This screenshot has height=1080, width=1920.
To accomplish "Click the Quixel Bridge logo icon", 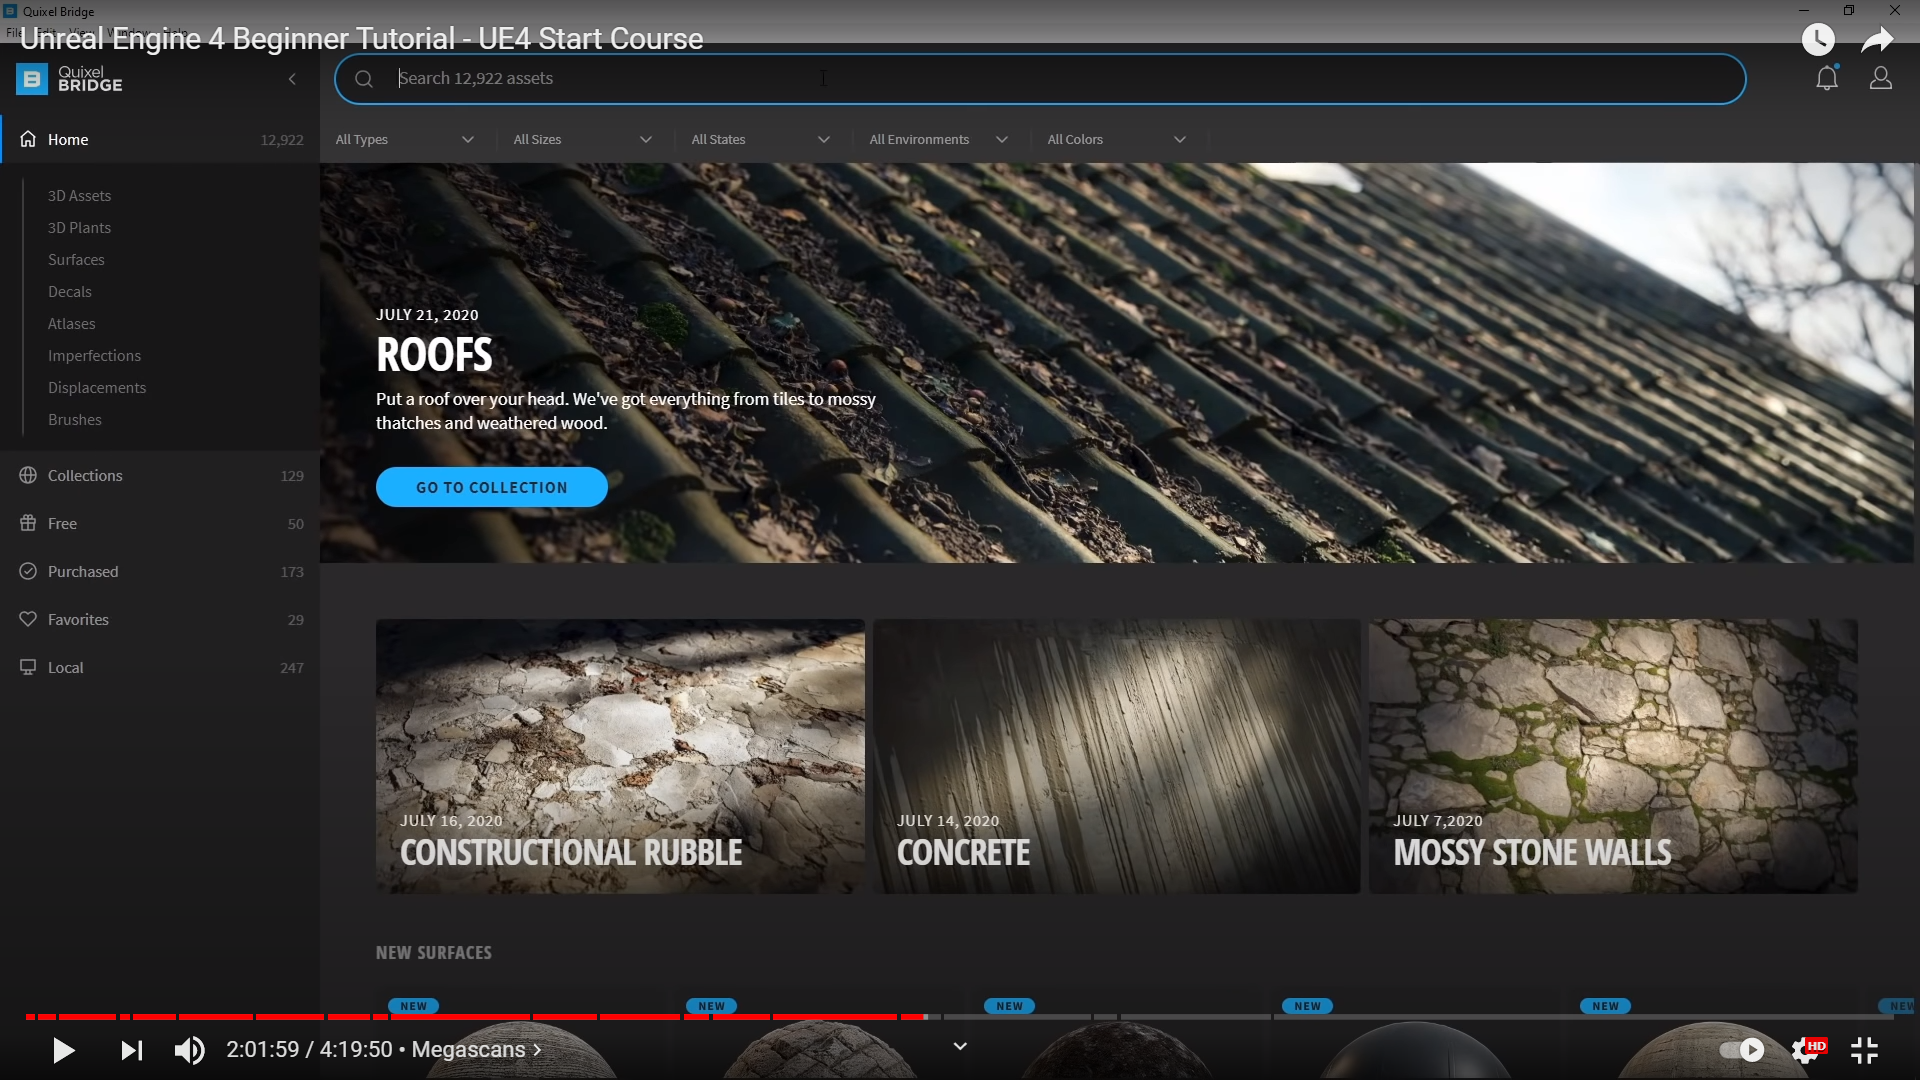I will click(32, 79).
